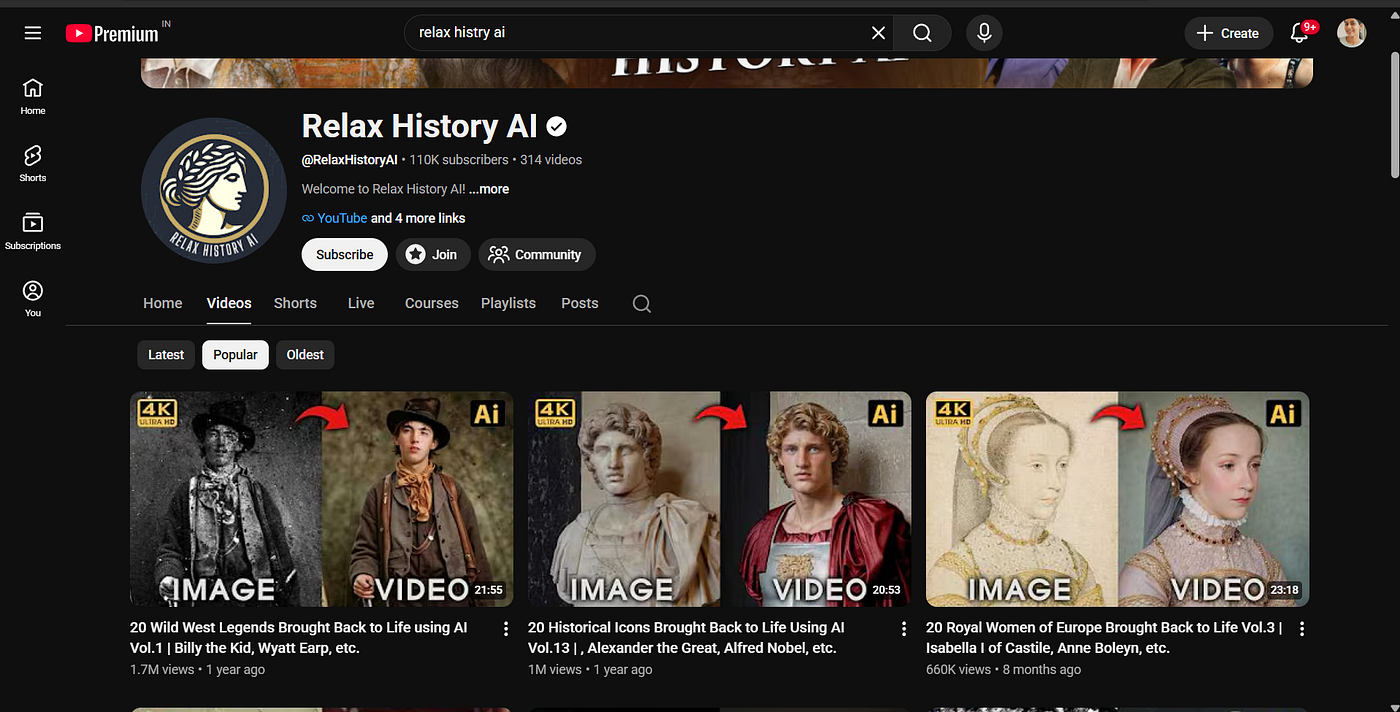Open the Community button
Screen dimensions: 1400x712
[536, 255]
